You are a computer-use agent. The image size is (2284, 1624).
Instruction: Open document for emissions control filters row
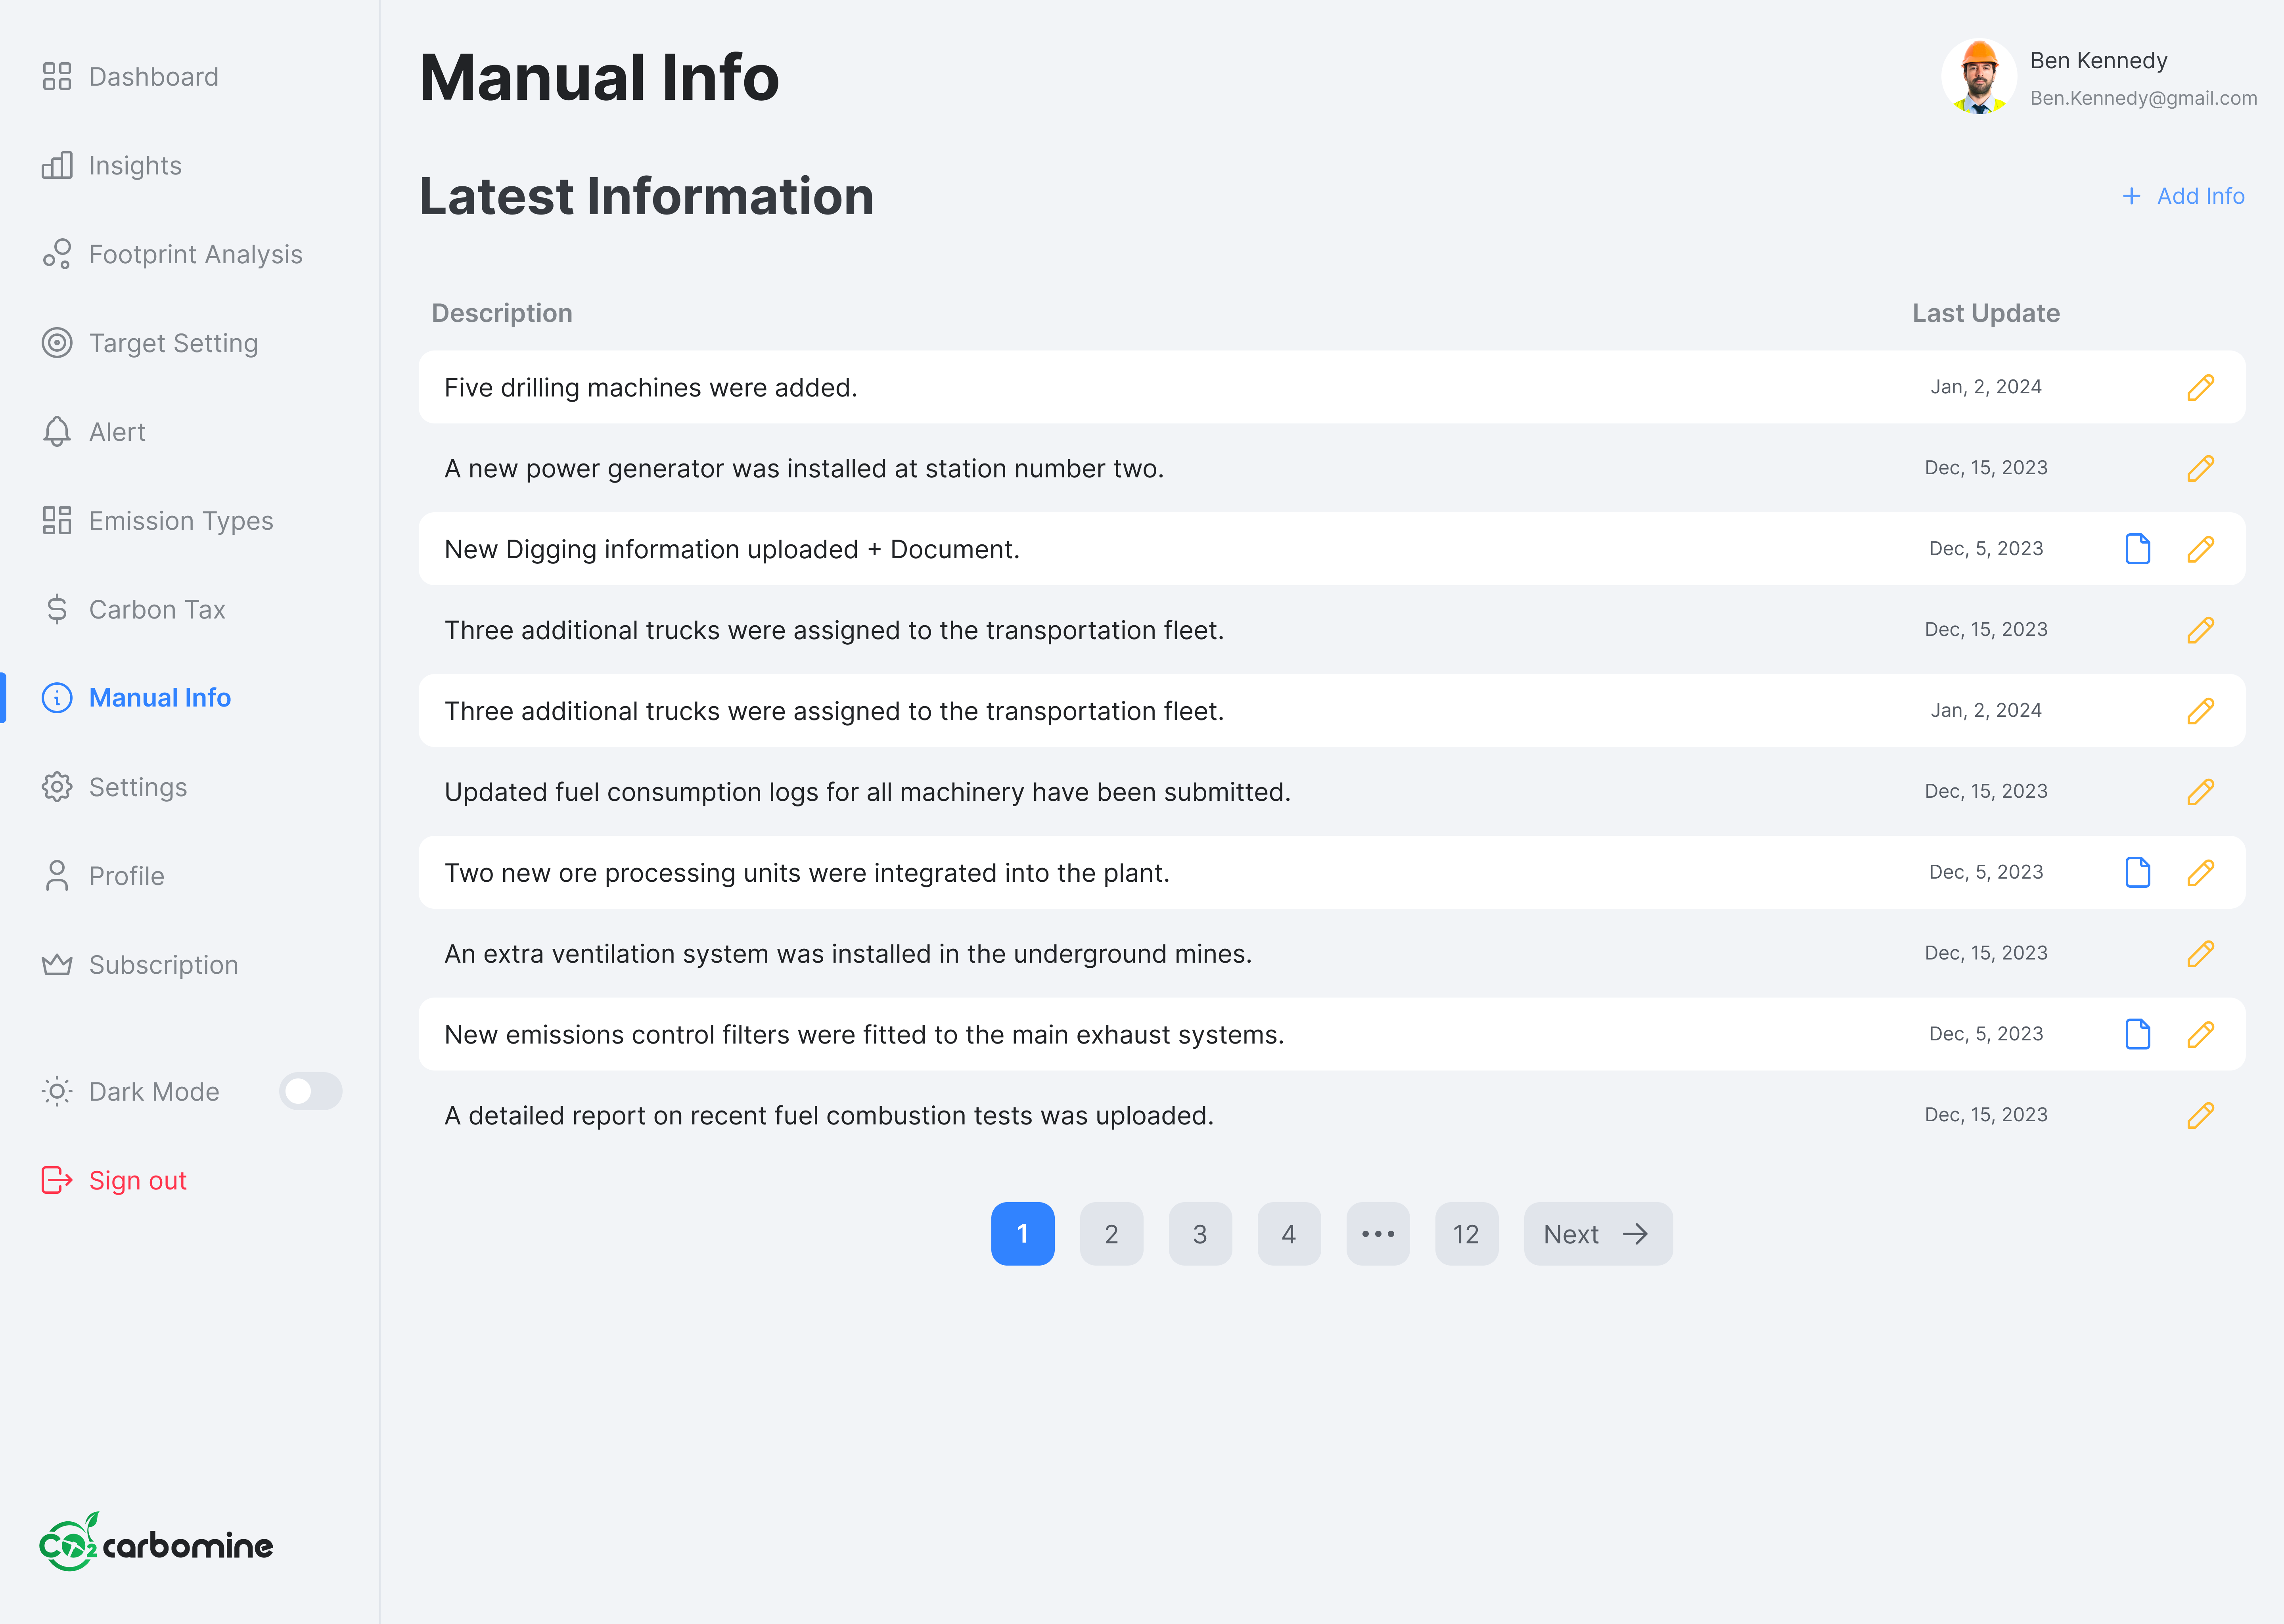click(x=2137, y=1034)
